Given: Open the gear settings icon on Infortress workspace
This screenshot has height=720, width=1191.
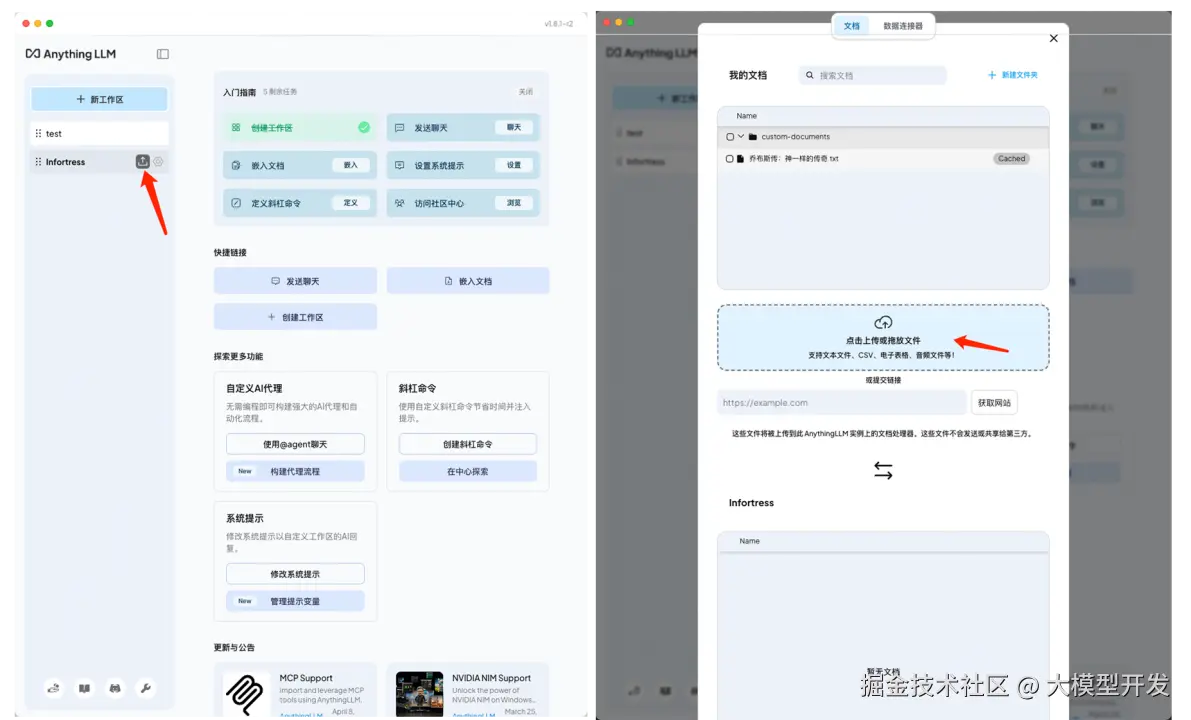Looking at the screenshot, I should click(x=158, y=161).
